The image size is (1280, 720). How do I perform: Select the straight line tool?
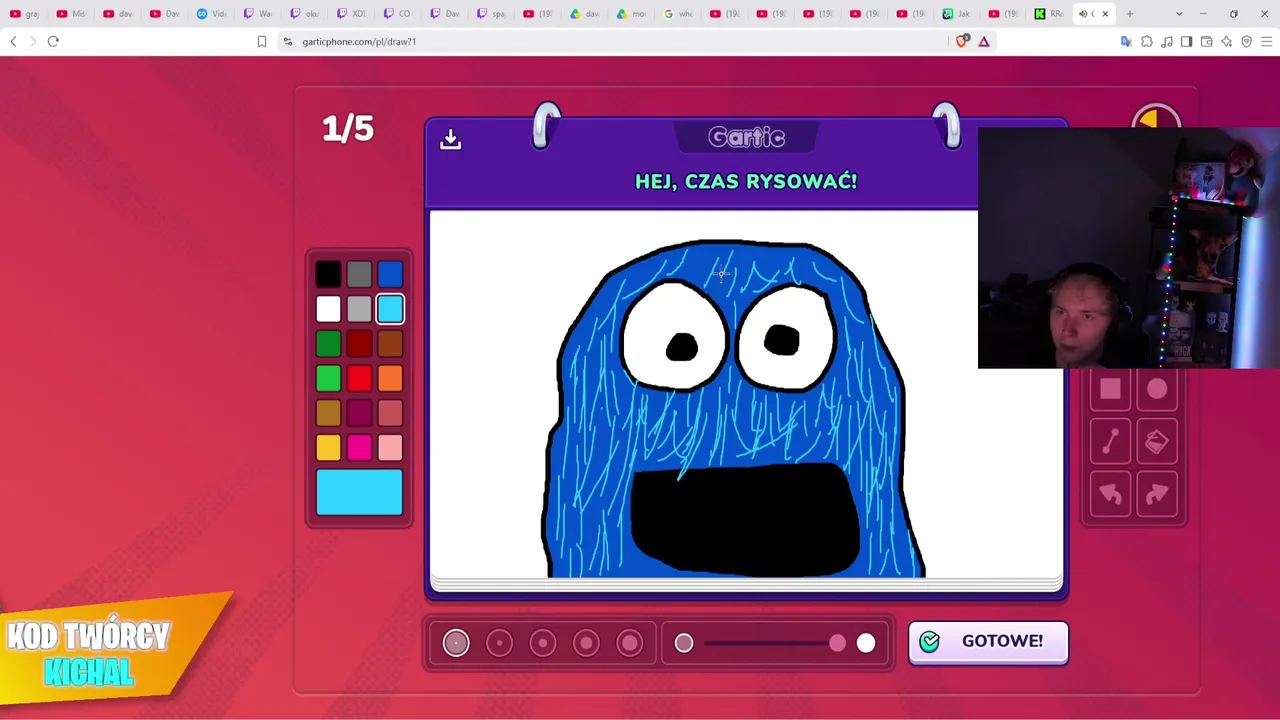pos(1110,442)
